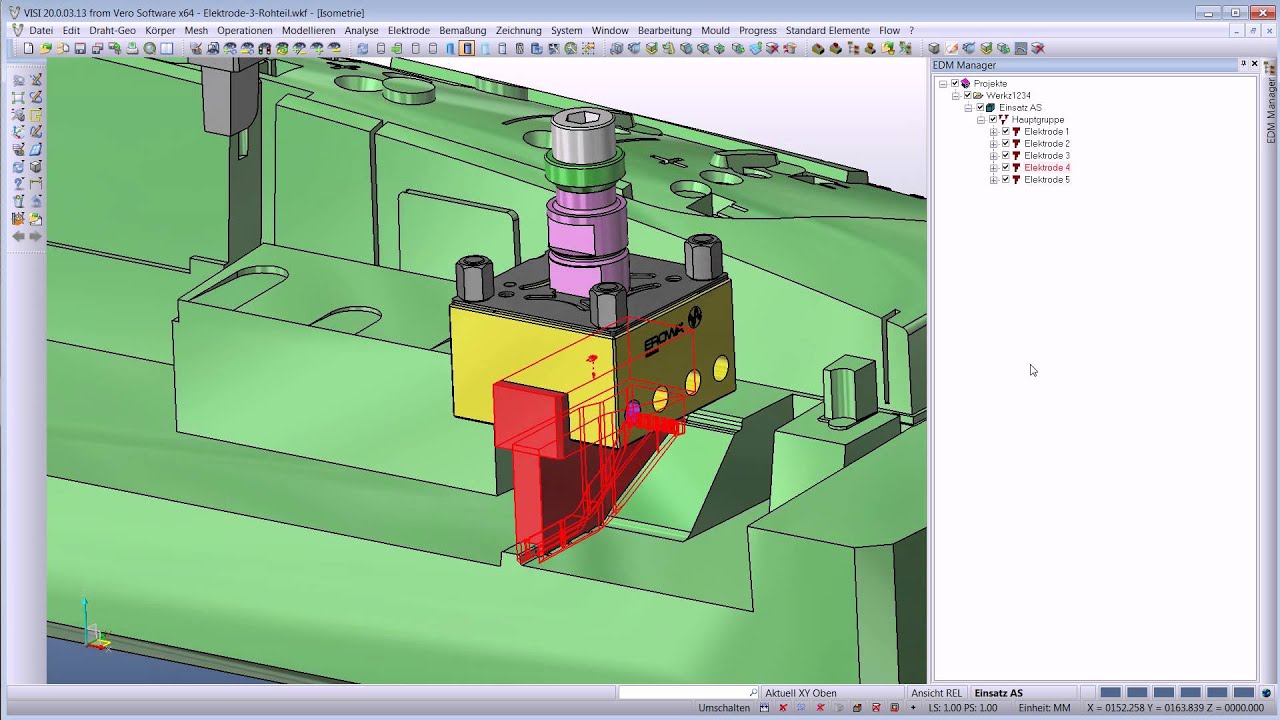Screen dimensions: 1280x720
Task: Click the search magnifier in the status field
Action: tap(753, 693)
